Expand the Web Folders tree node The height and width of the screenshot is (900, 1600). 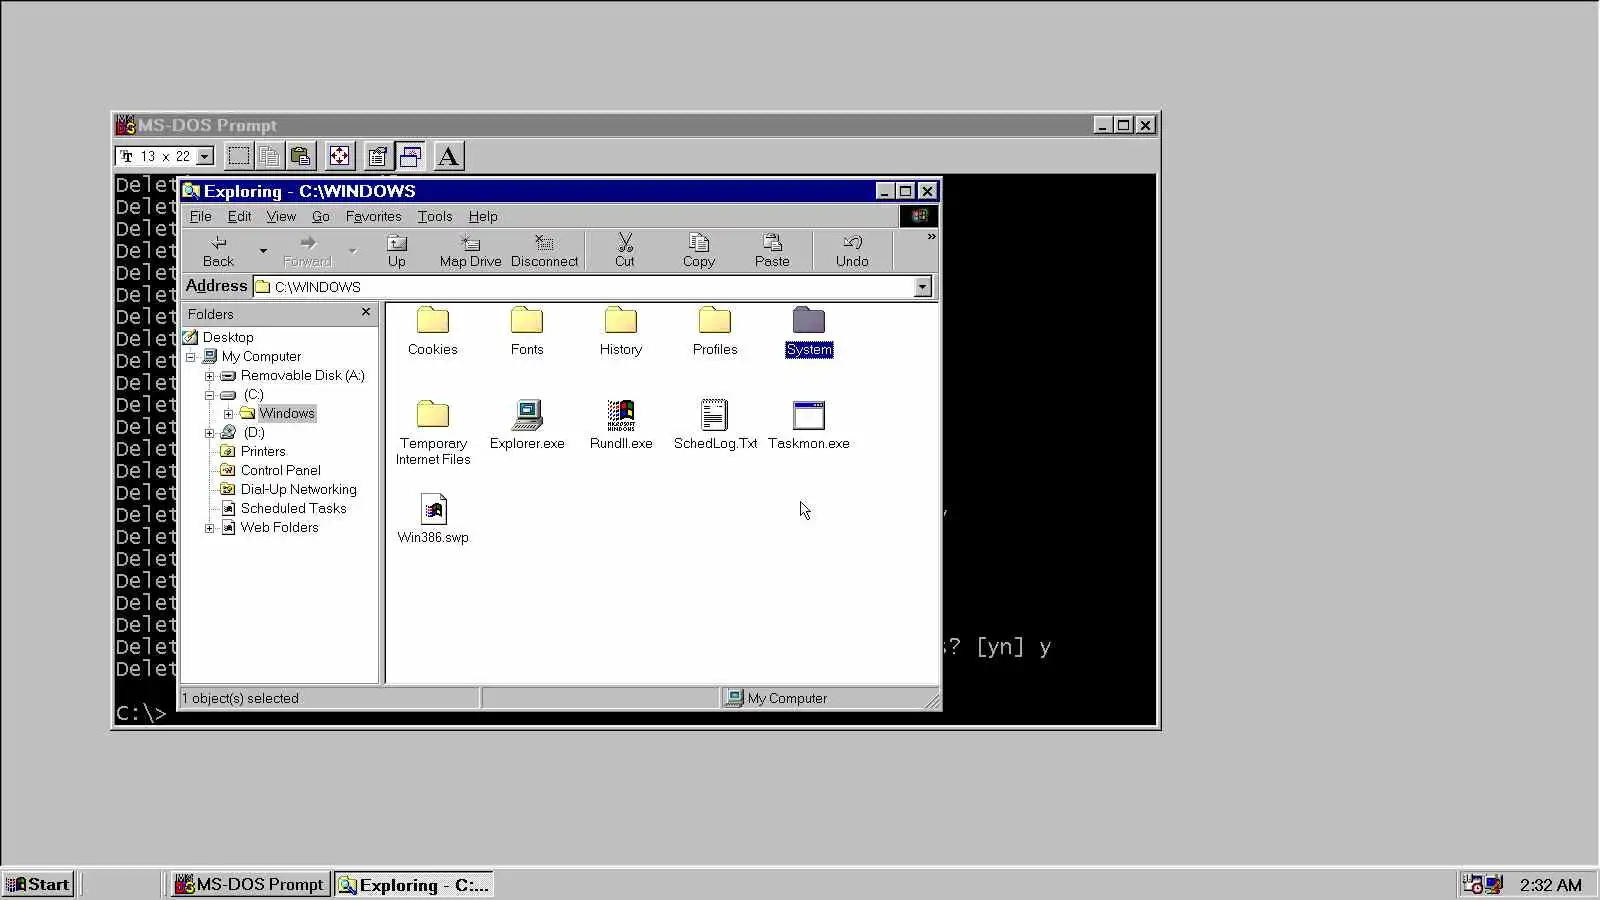209,528
